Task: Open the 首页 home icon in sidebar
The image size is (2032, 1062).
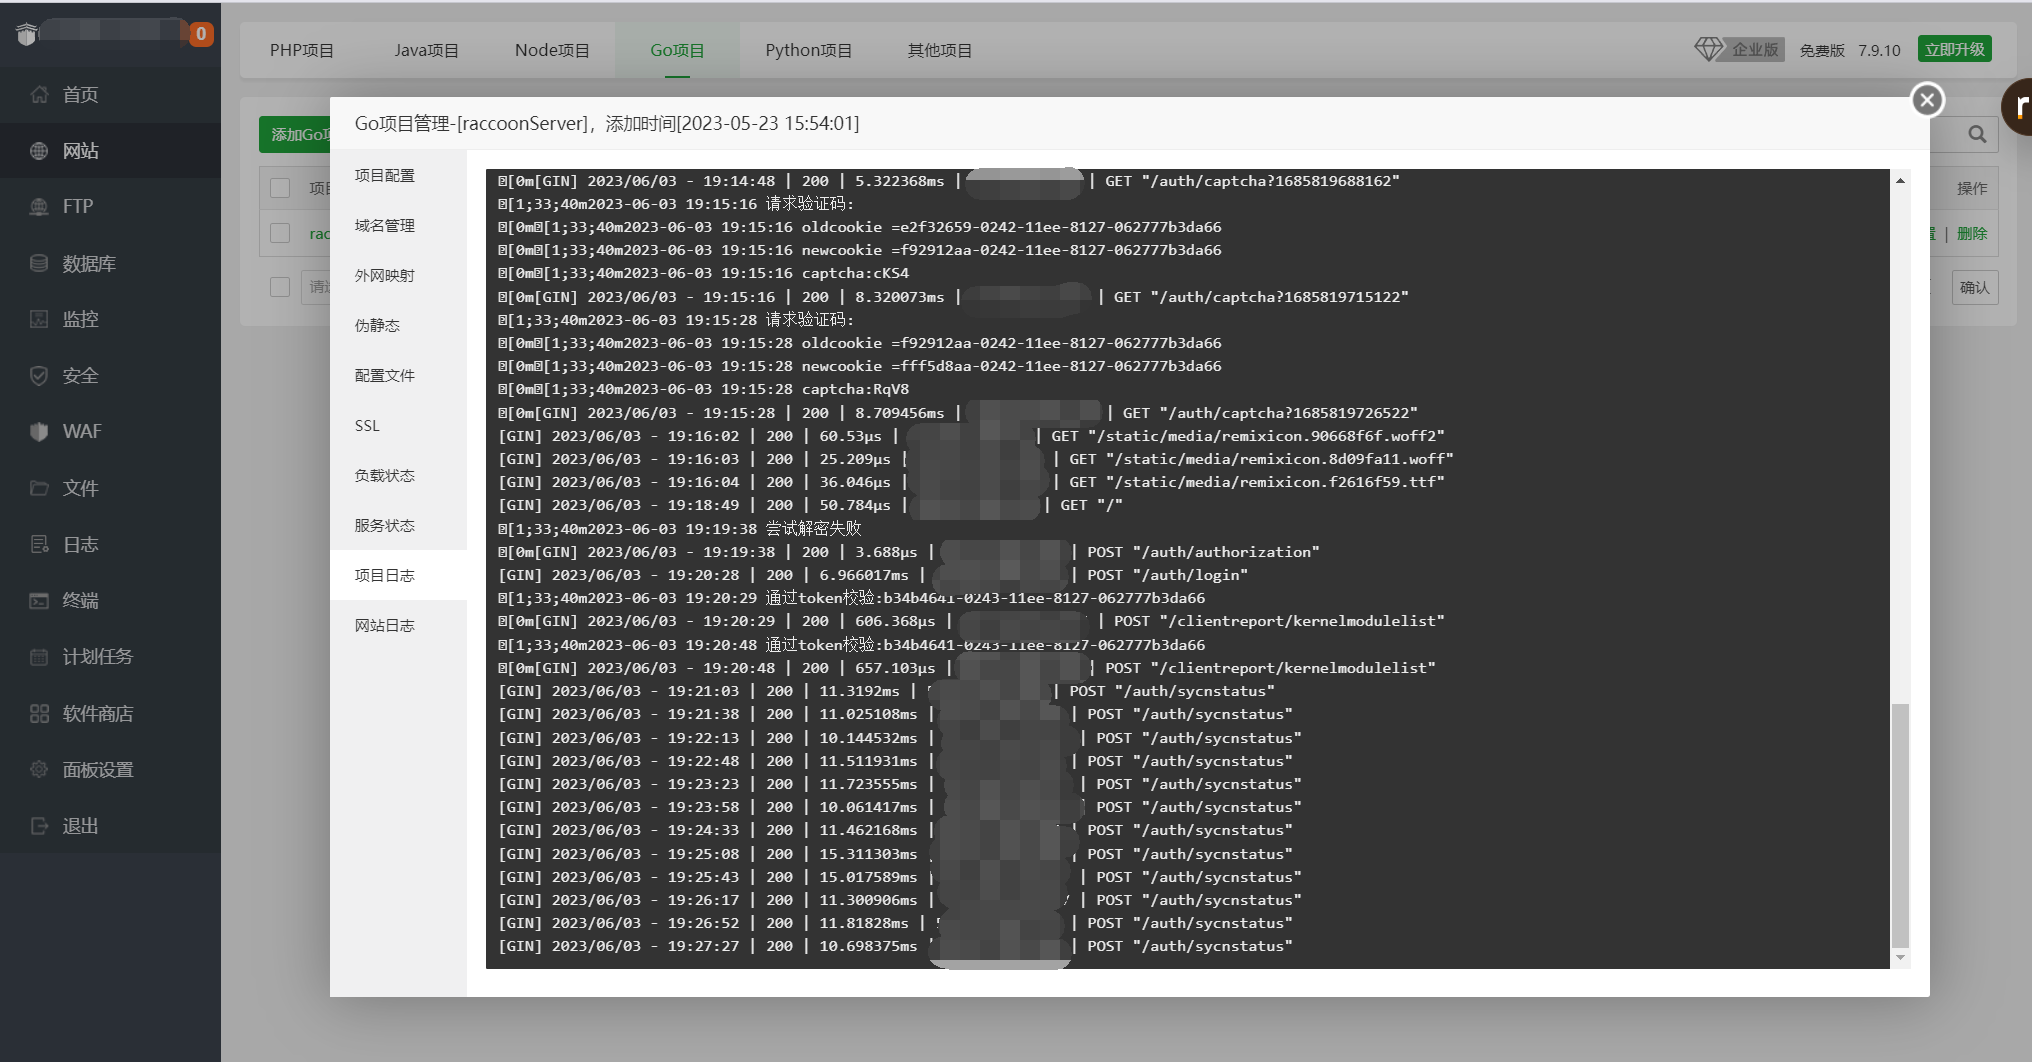Action: (x=39, y=95)
